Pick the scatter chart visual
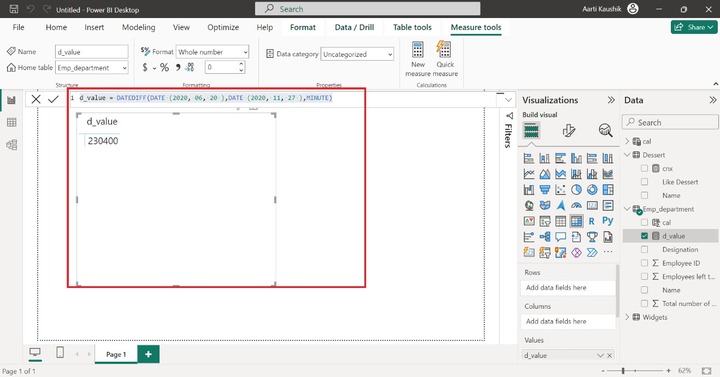 click(x=560, y=190)
